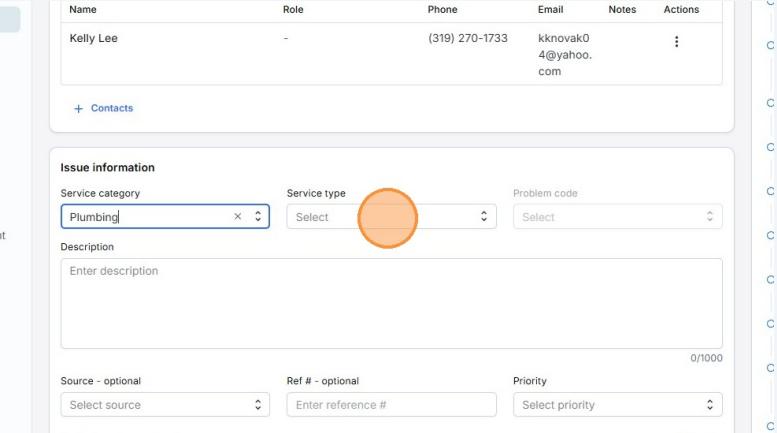Select the Kelly Lee contact name
The width and height of the screenshot is (777, 433).
point(94,39)
